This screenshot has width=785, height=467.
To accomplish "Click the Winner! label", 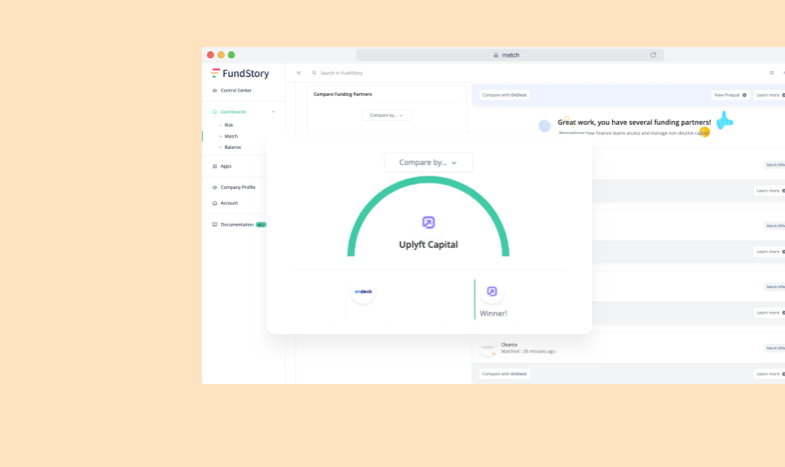I will [493, 313].
